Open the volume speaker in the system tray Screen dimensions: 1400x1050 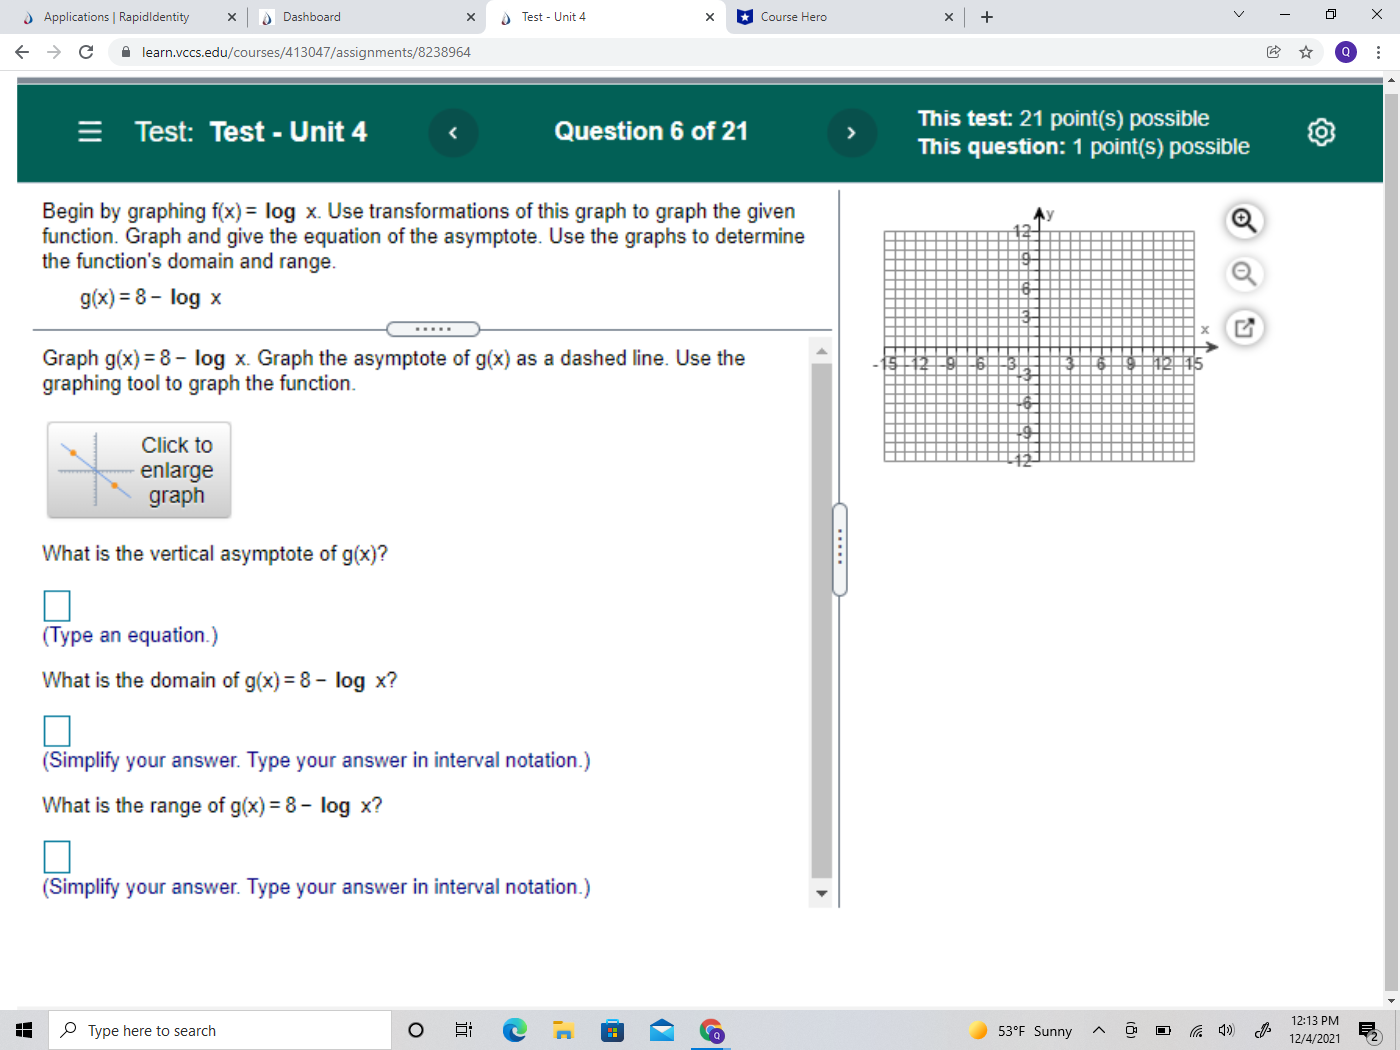pyautogui.click(x=1225, y=1030)
